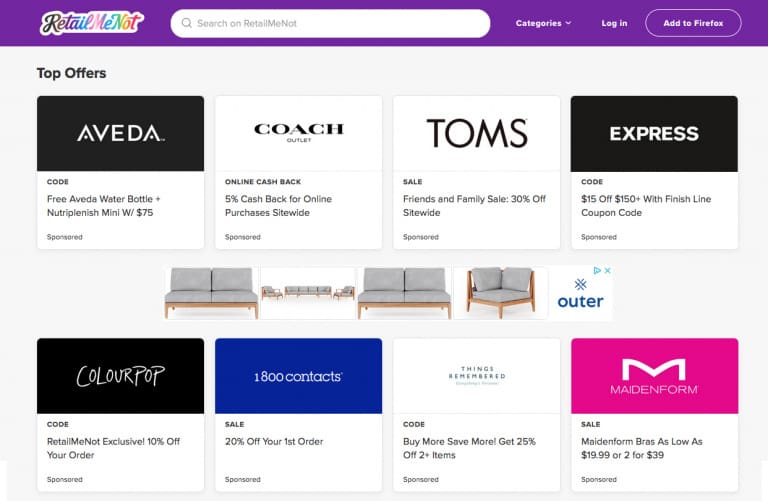The image size is (768, 501).
Task: Open the Express logo tile
Action: pyautogui.click(x=654, y=133)
